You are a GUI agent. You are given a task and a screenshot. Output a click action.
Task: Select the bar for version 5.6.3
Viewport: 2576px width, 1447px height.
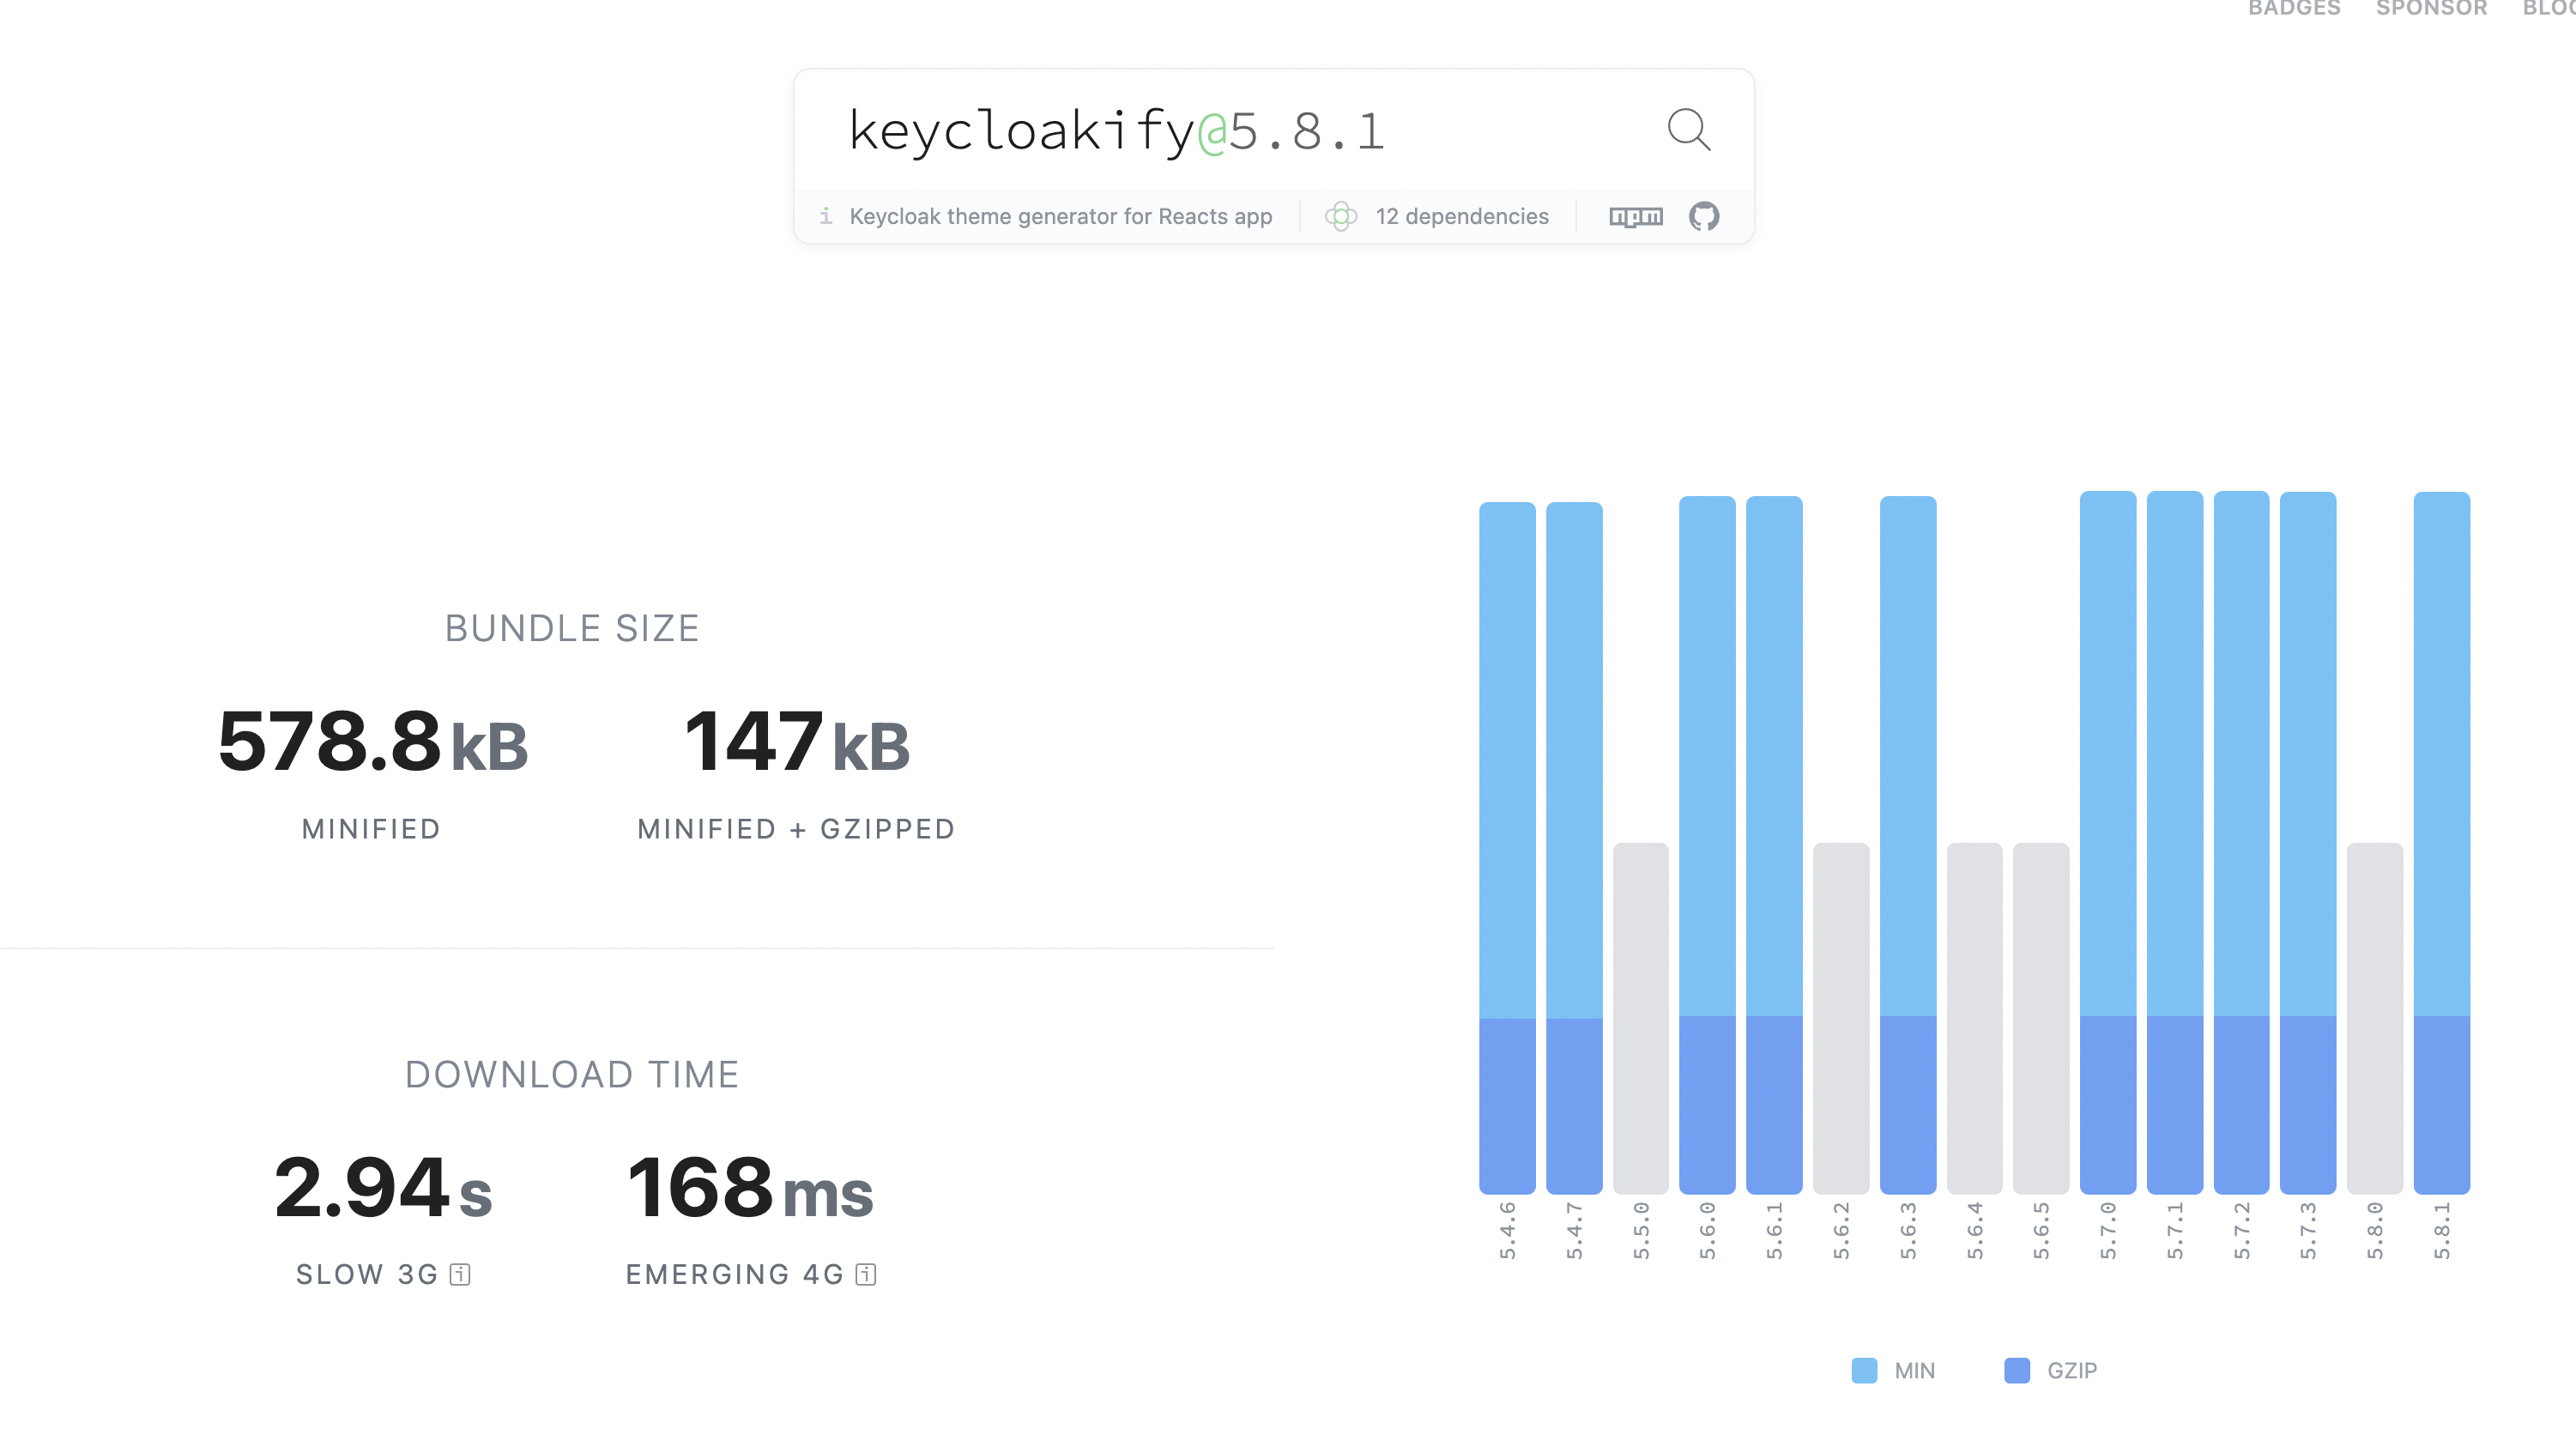pos(1908,850)
